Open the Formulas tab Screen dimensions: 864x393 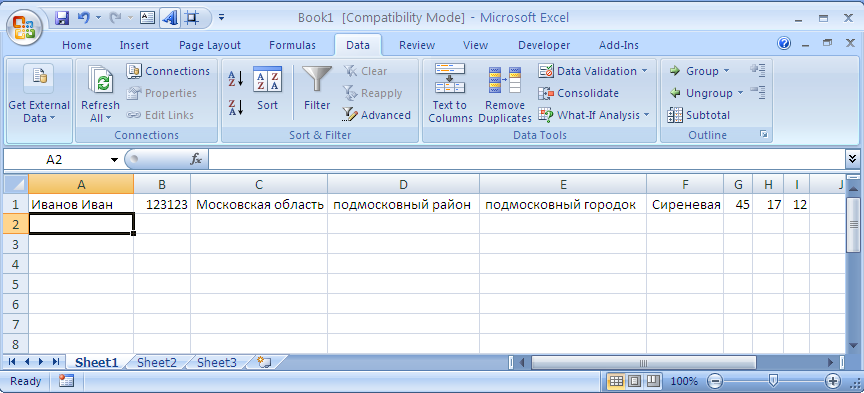tap(293, 45)
